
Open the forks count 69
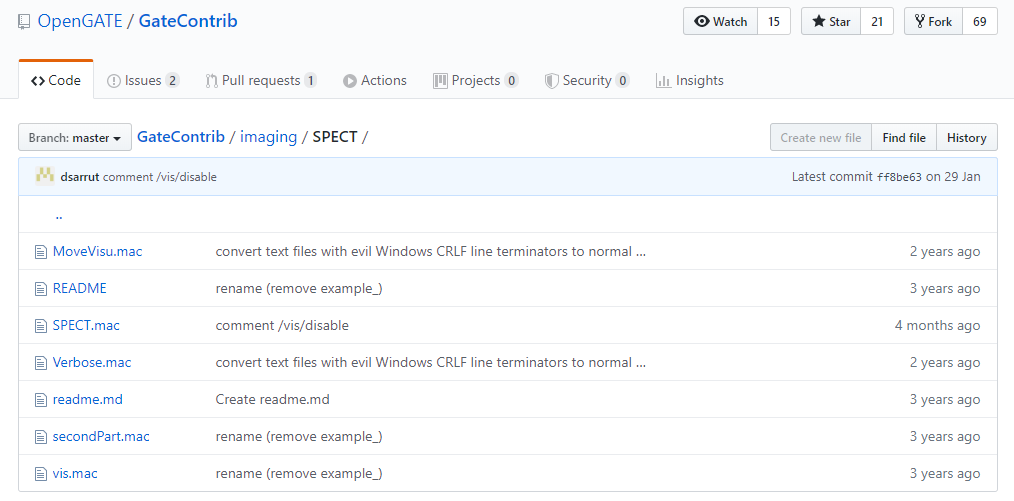tap(980, 21)
